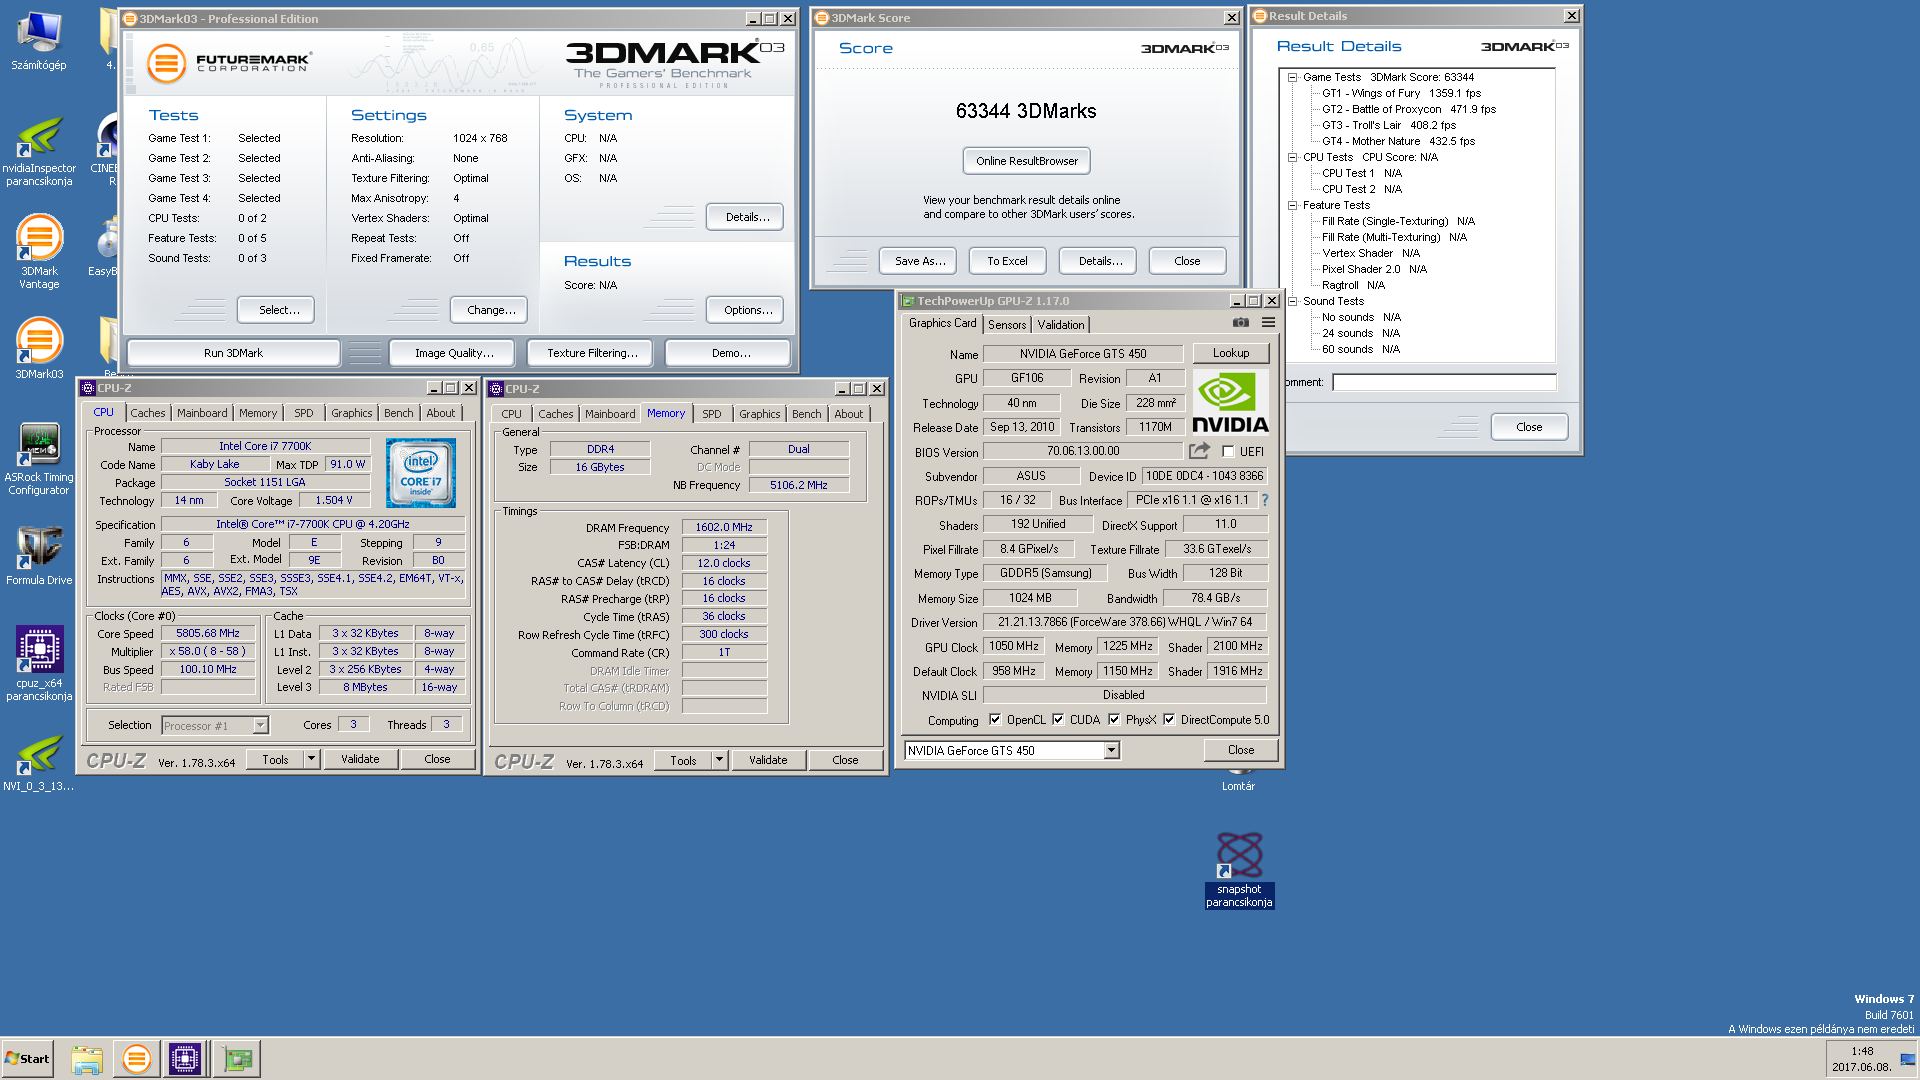This screenshot has height=1080, width=1920.
Task: Click Online ResultBrowser button
Action: 1027,161
